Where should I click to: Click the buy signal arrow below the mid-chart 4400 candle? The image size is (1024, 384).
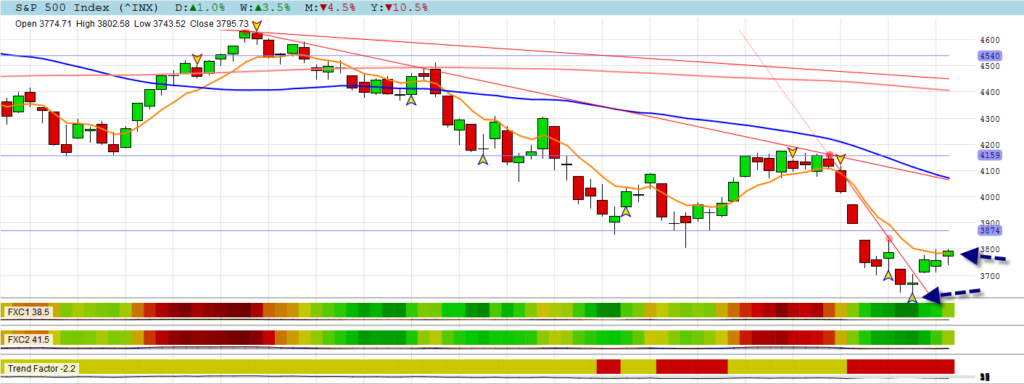click(411, 100)
